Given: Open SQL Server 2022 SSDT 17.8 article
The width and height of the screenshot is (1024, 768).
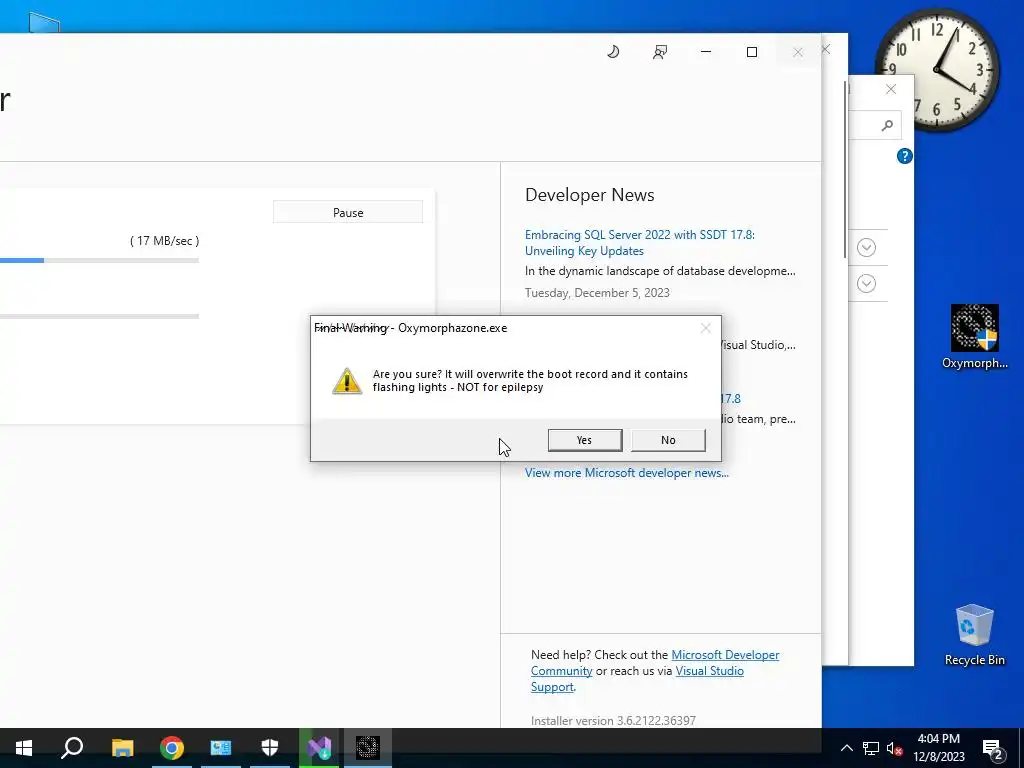Looking at the screenshot, I should [639, 242].
